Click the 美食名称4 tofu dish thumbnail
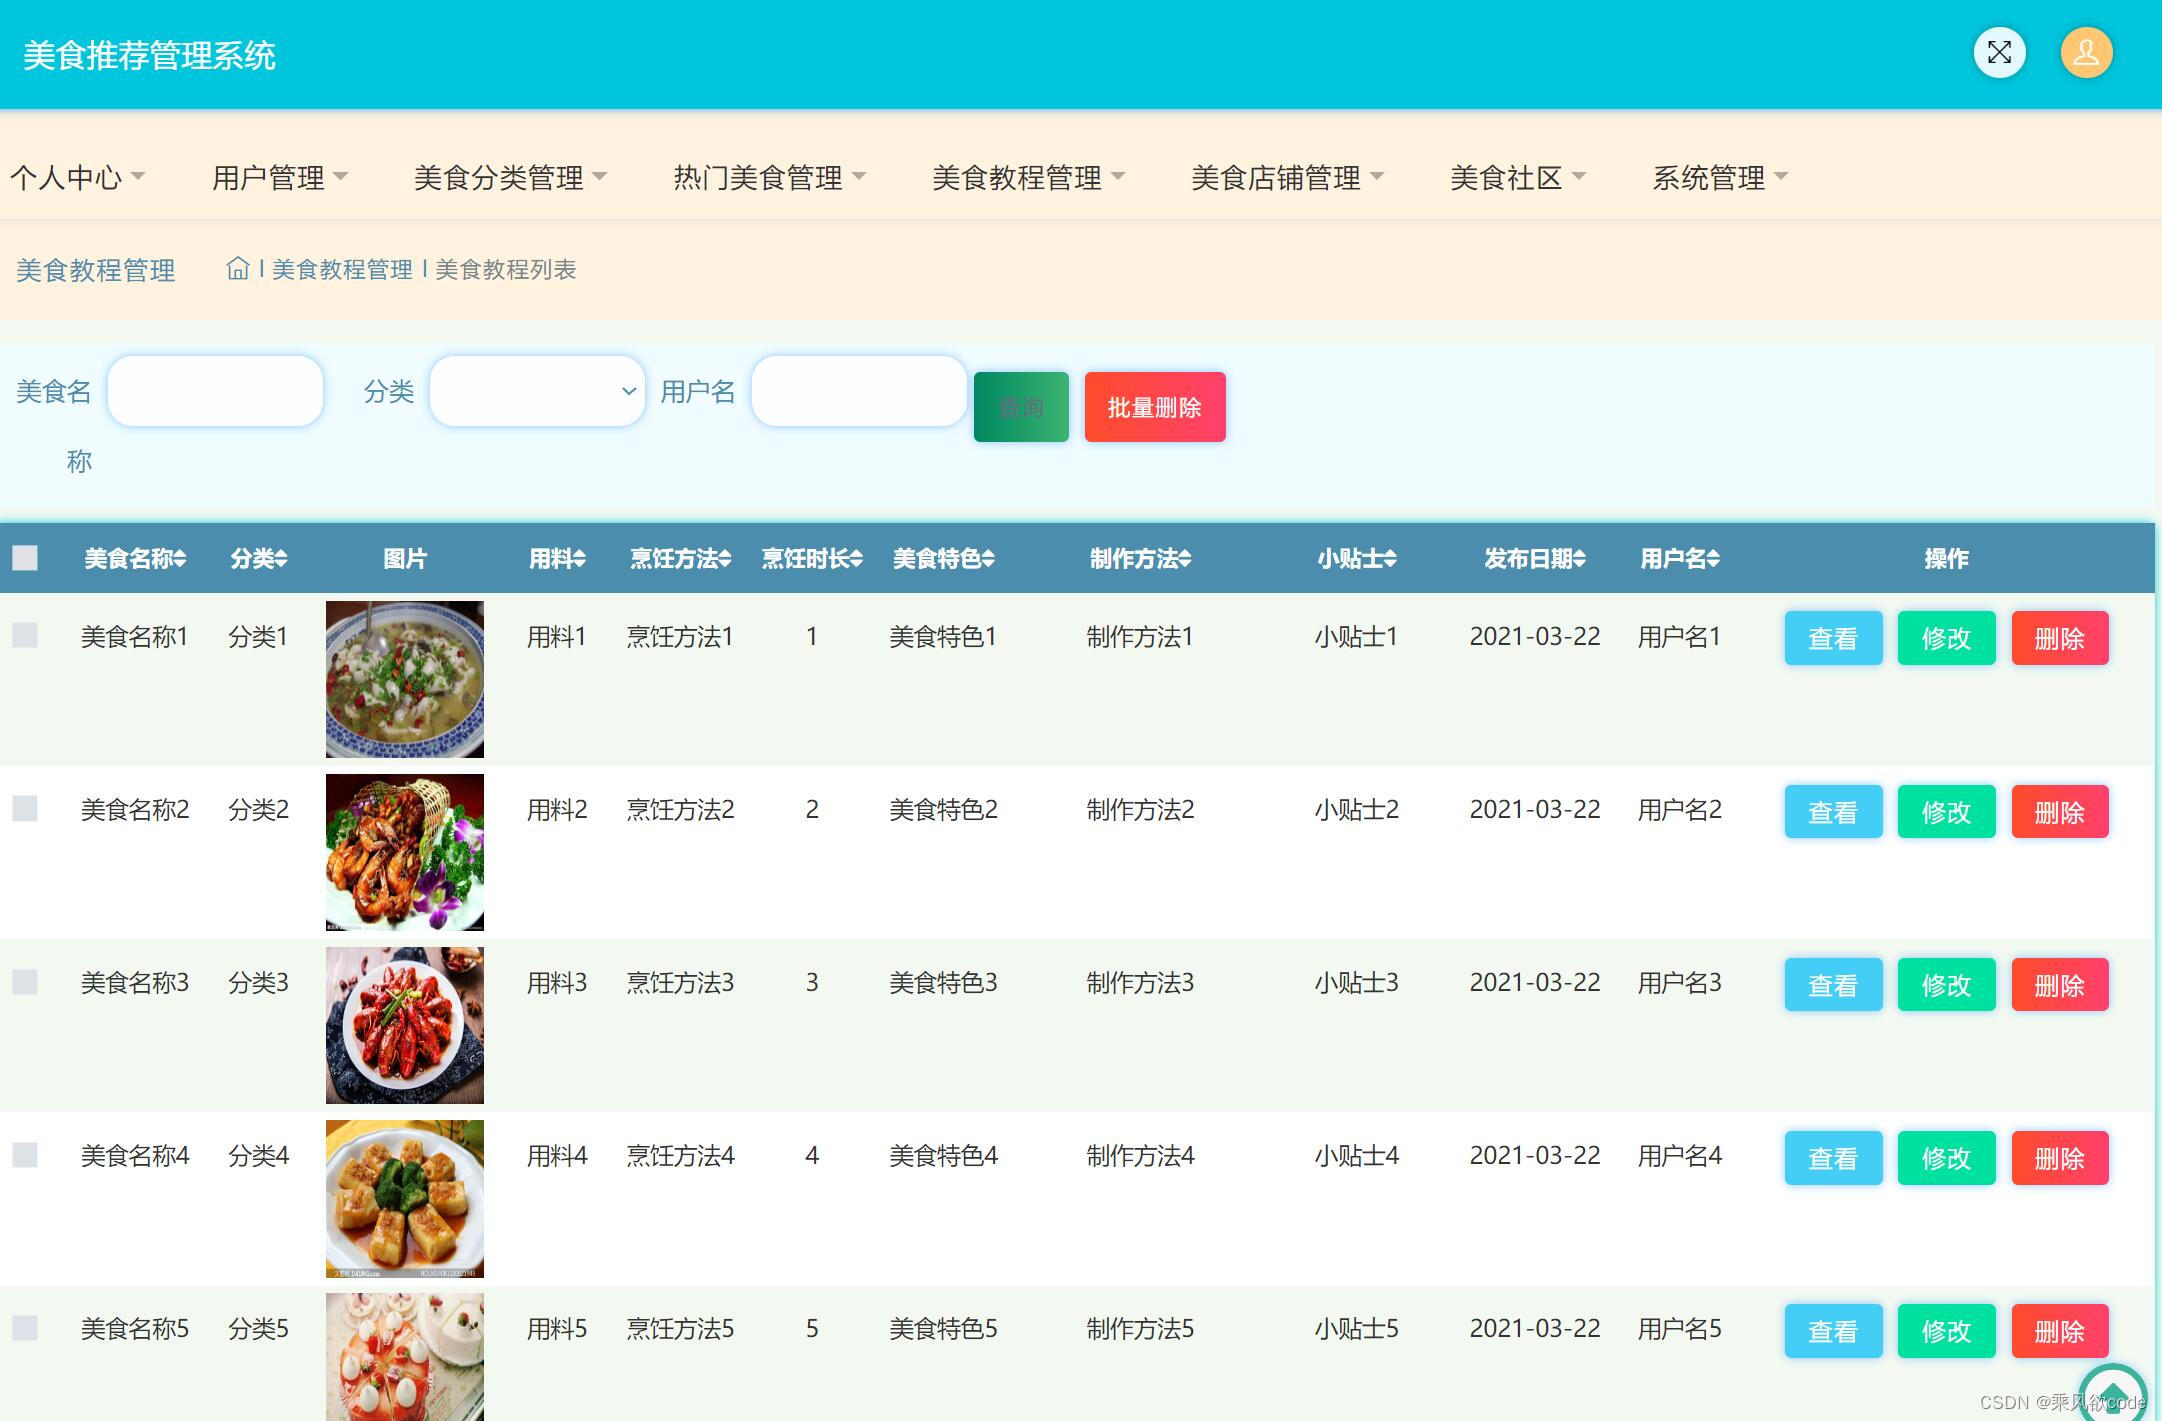 click(404, 1198)
